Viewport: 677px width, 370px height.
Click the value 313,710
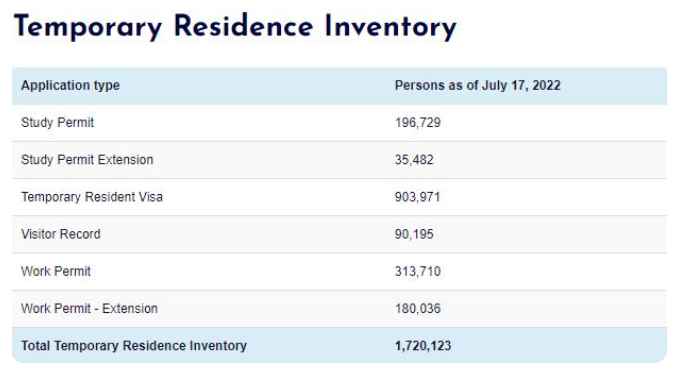coord(418,271)
